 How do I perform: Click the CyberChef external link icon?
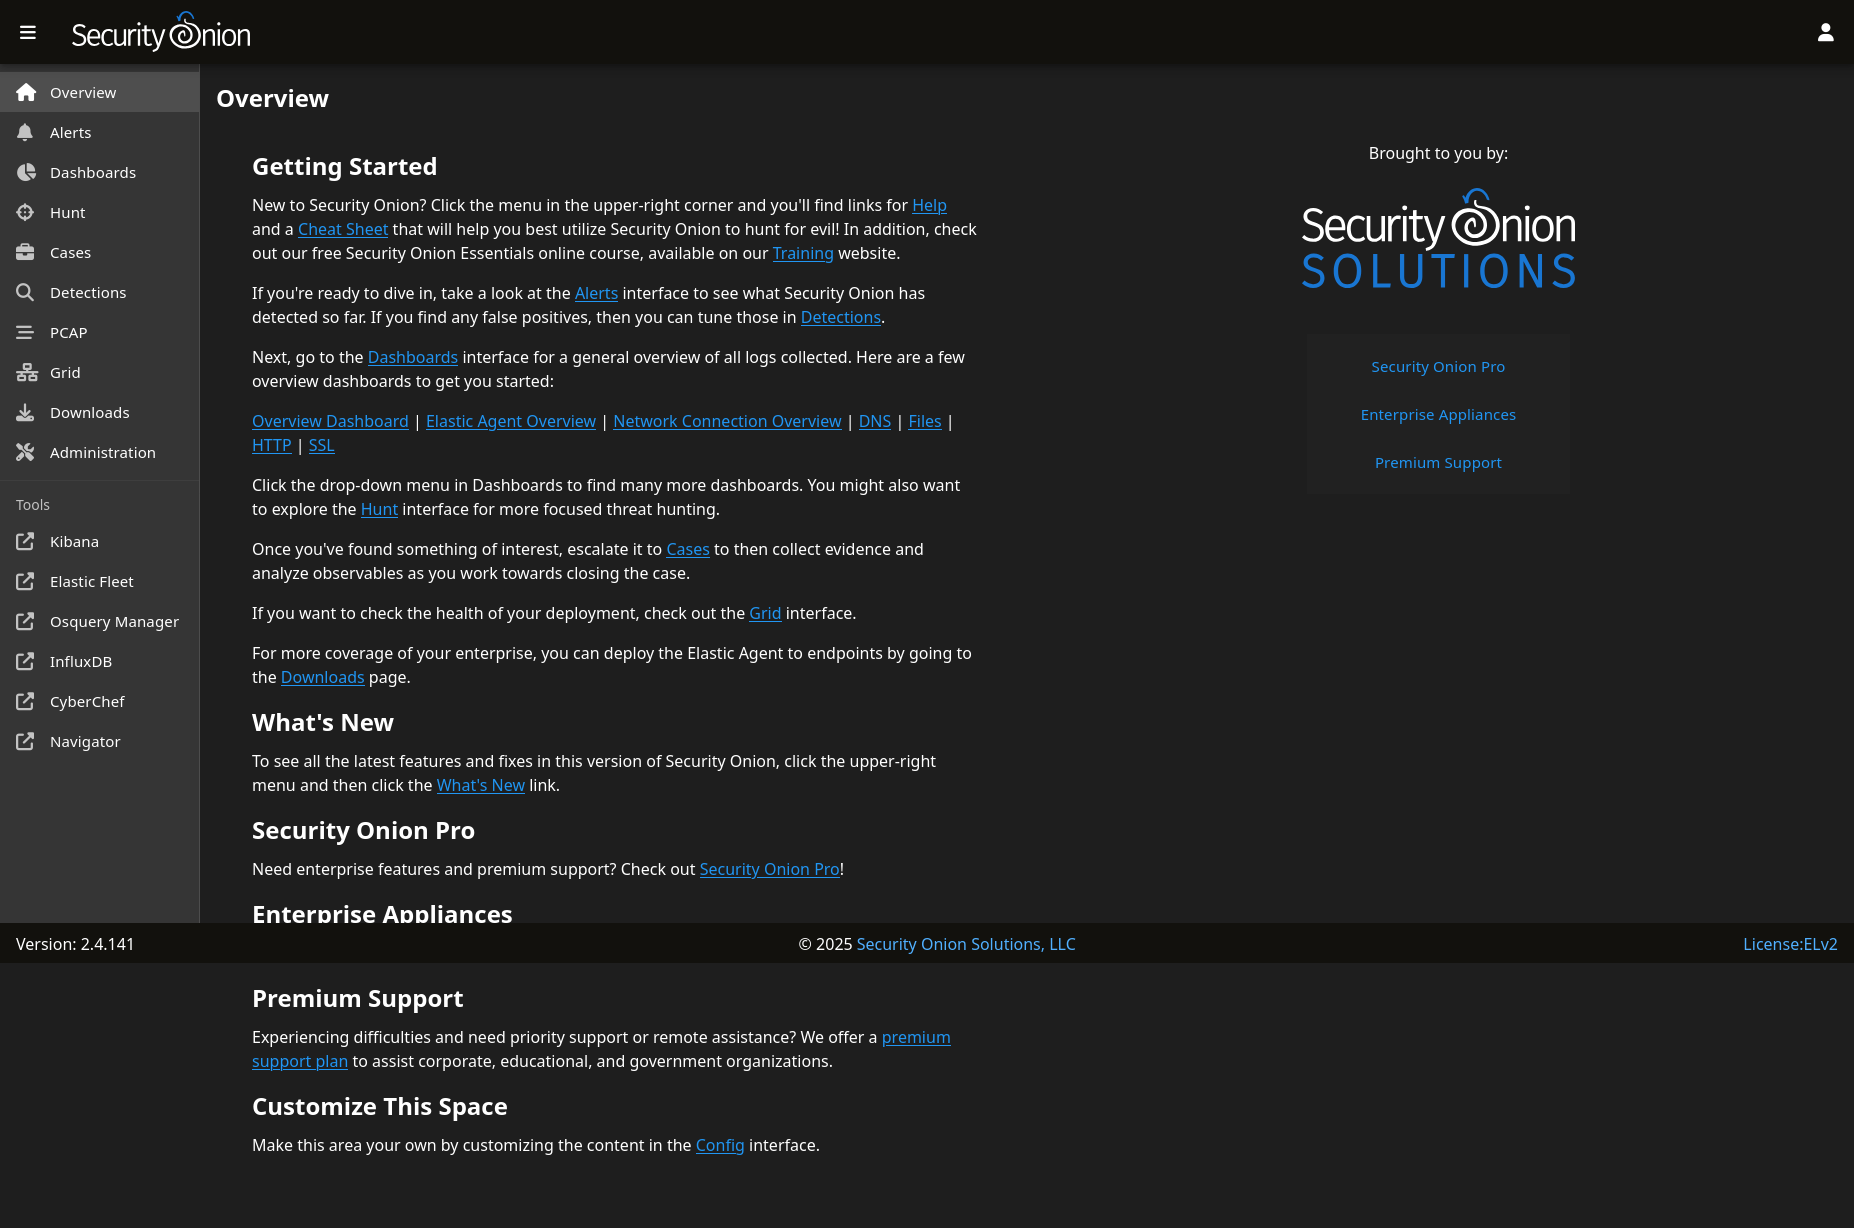26,701
